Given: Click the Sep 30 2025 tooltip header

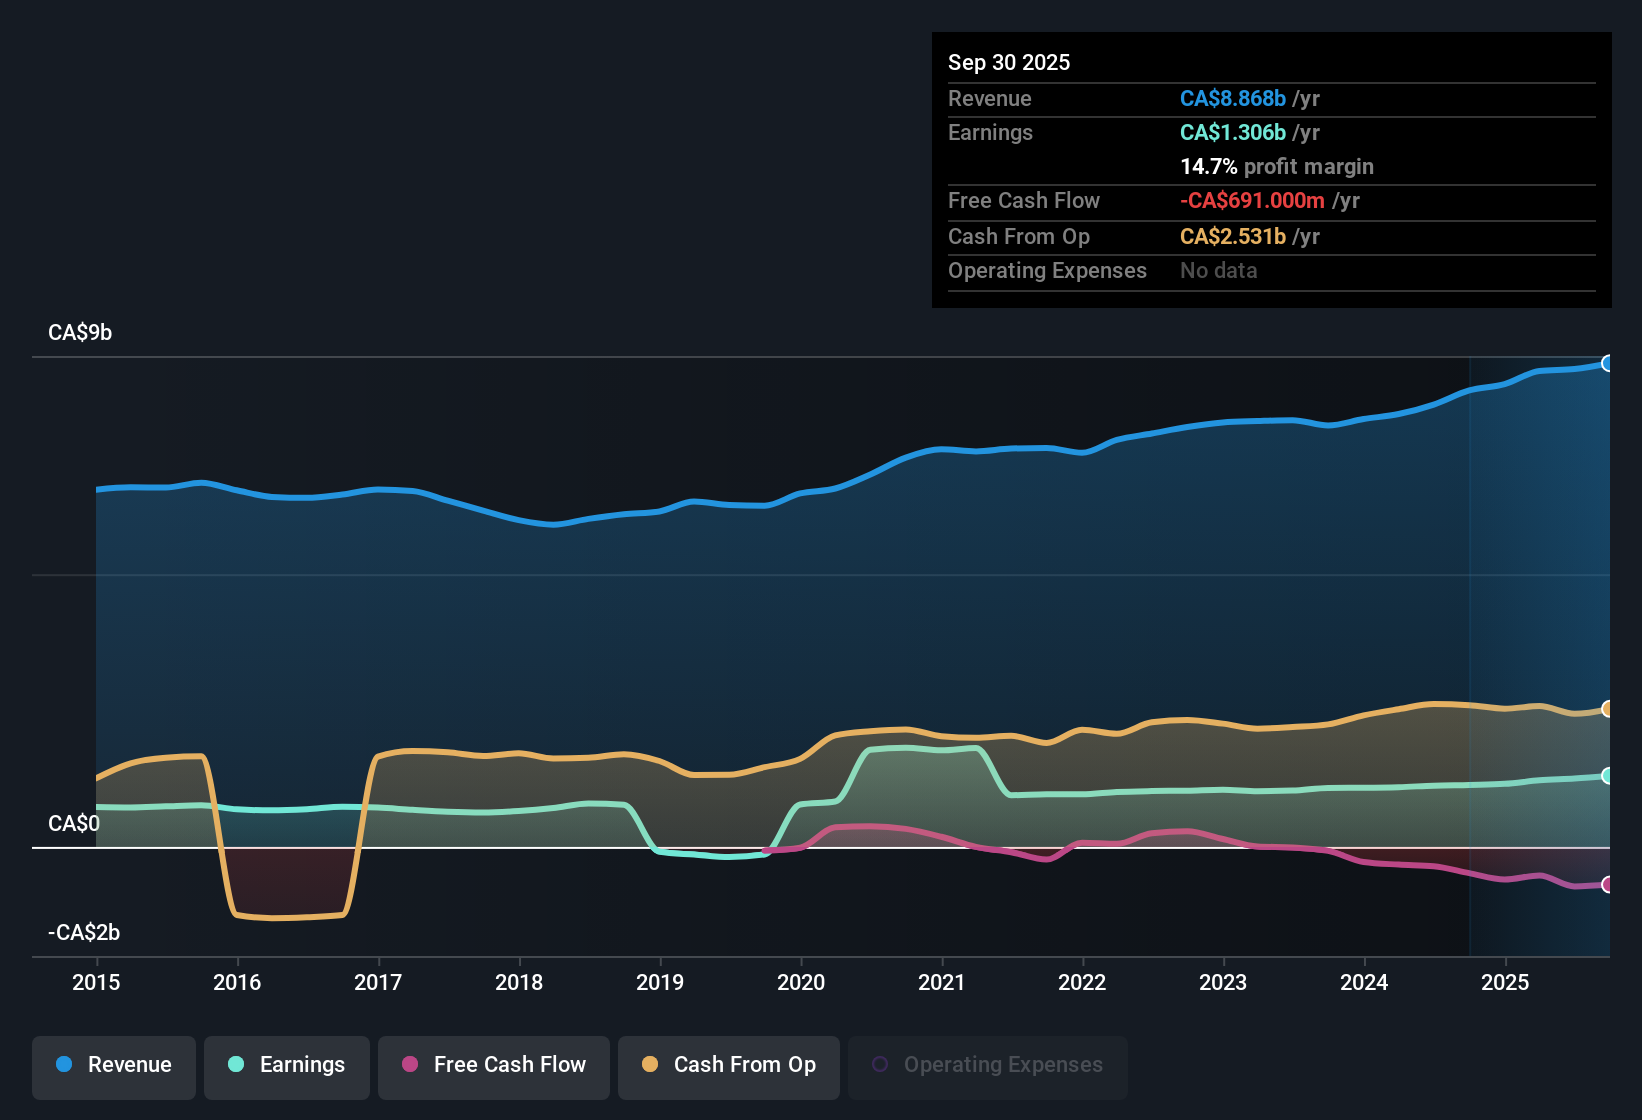Looking at the screenshot, I should tap(1009, 62).
